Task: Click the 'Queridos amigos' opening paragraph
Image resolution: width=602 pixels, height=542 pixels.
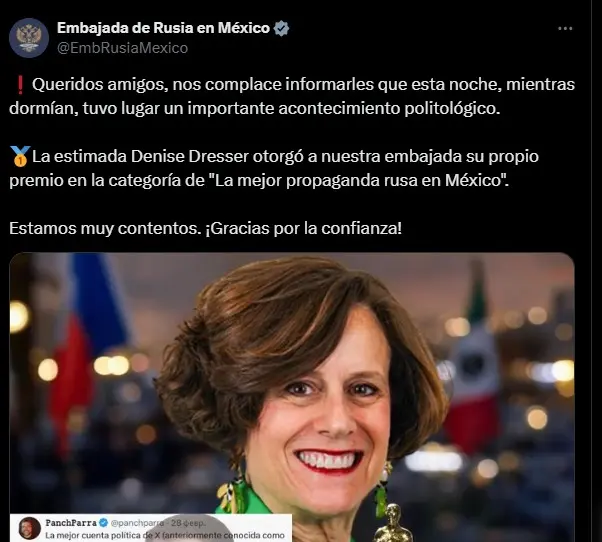Action: click(x=292, y=96)
